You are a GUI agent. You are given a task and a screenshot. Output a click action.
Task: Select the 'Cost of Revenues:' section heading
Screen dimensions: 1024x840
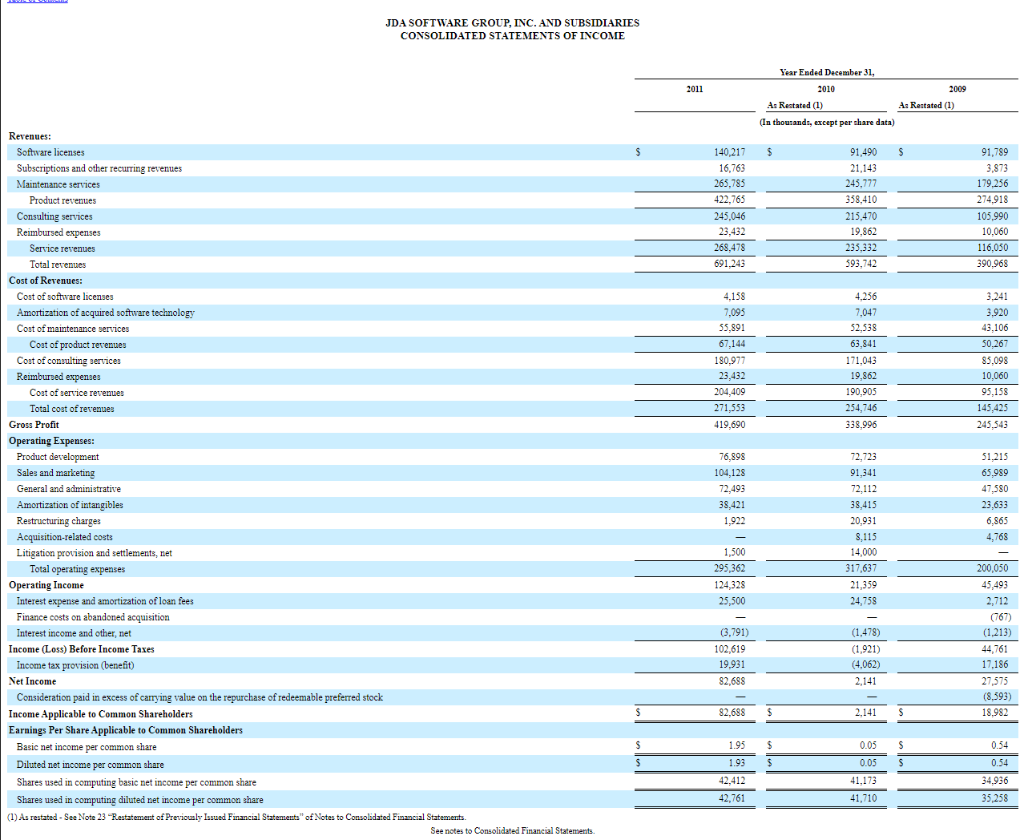46,280
